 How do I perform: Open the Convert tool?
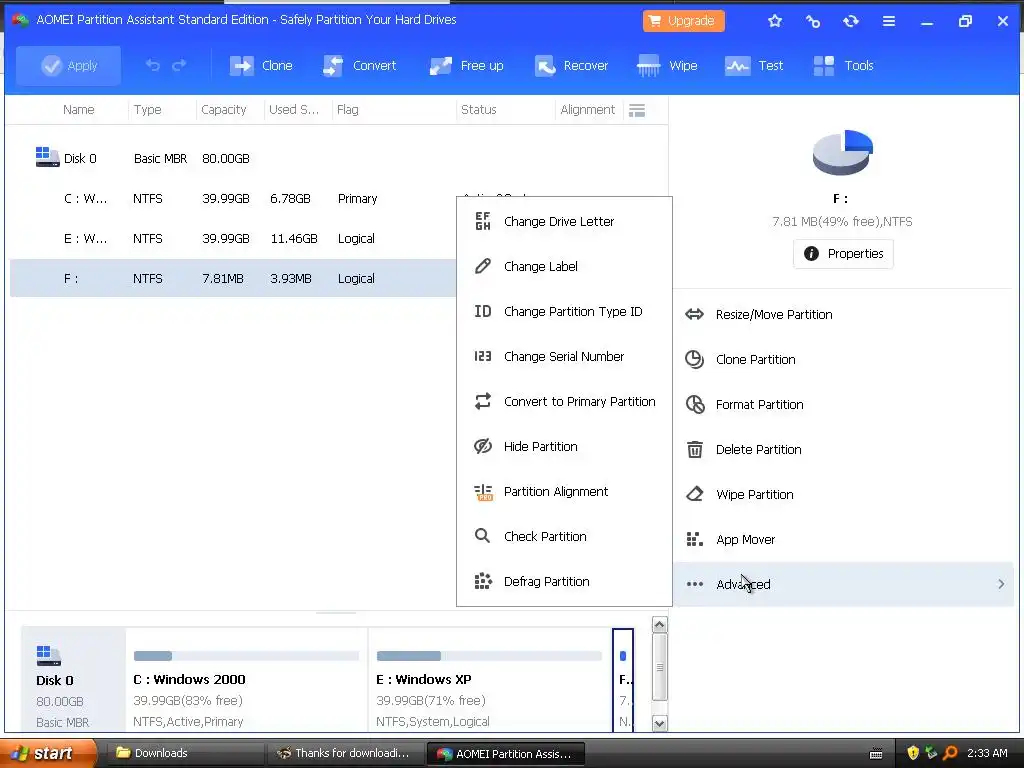coord(359,66)
